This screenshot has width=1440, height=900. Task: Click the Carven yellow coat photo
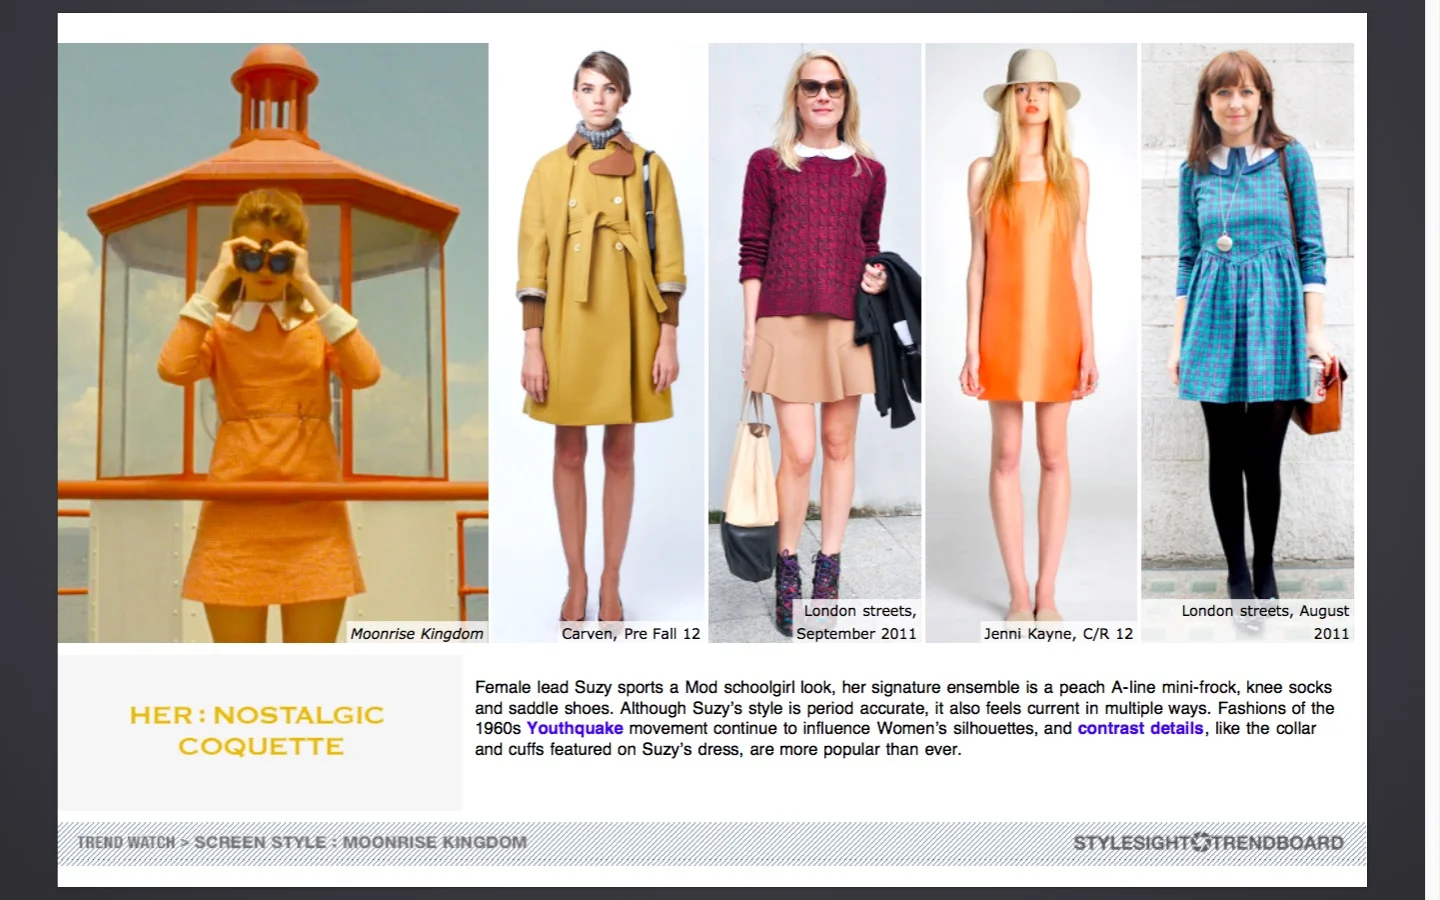[598, 342]
